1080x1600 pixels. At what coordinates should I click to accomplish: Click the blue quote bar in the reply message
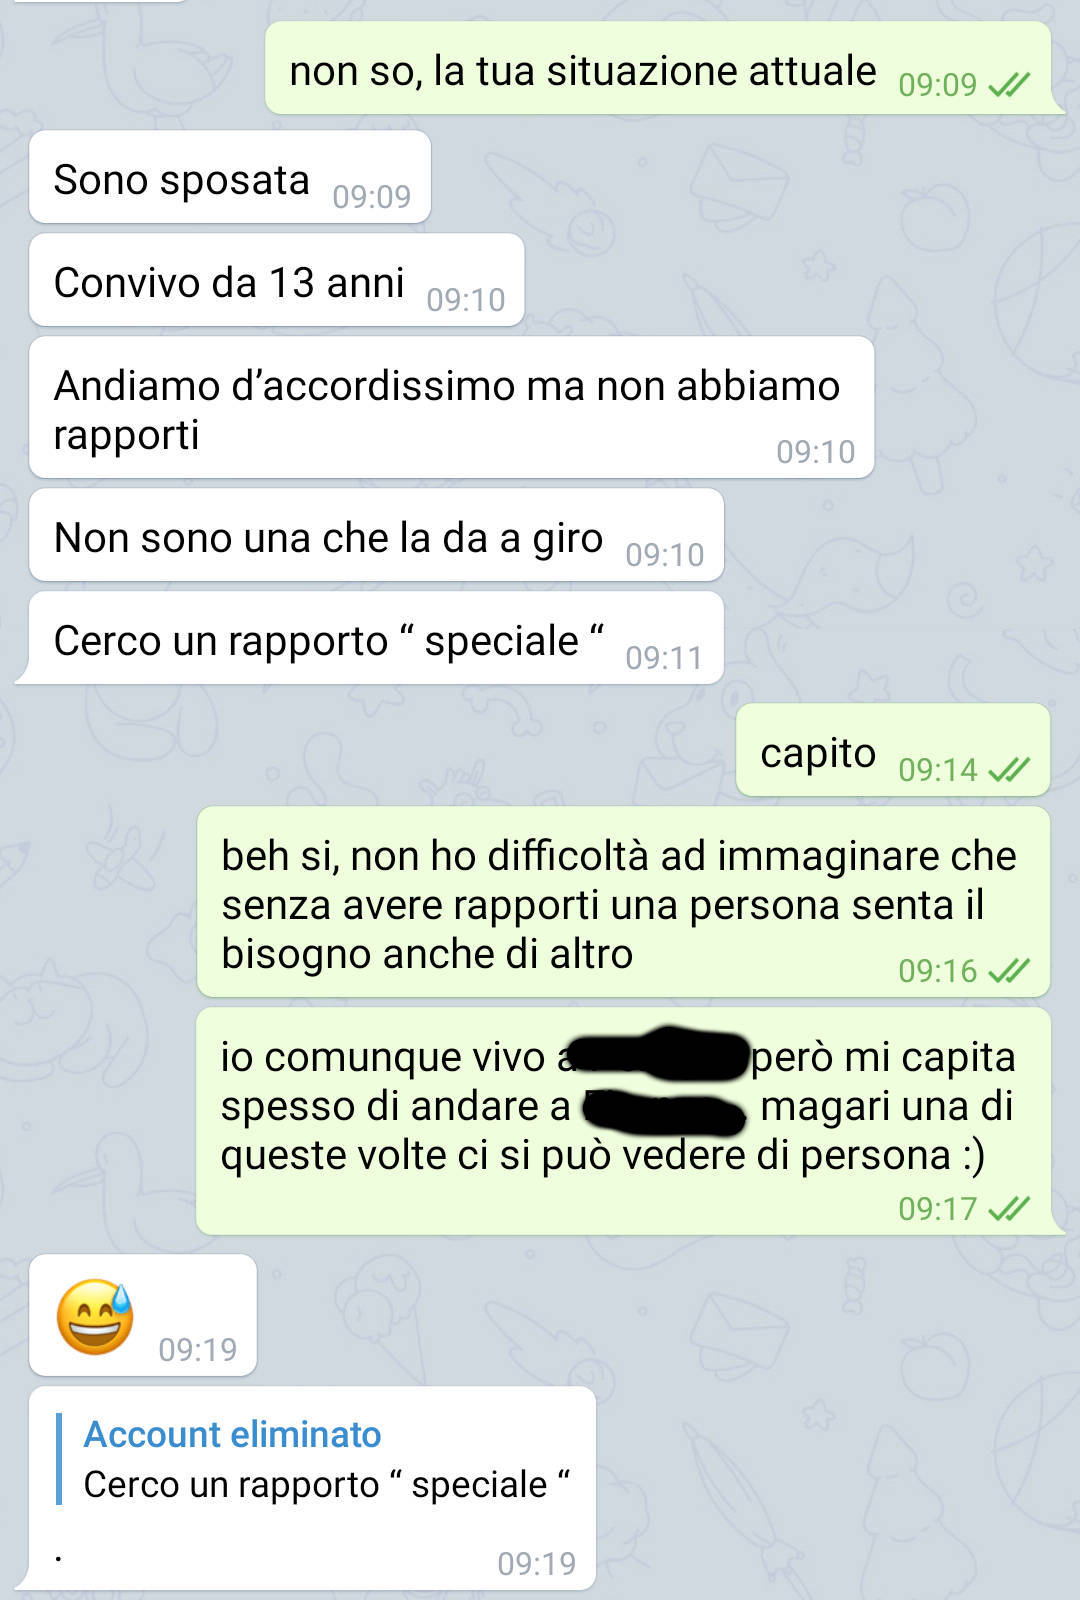[x=60, y=1459]
